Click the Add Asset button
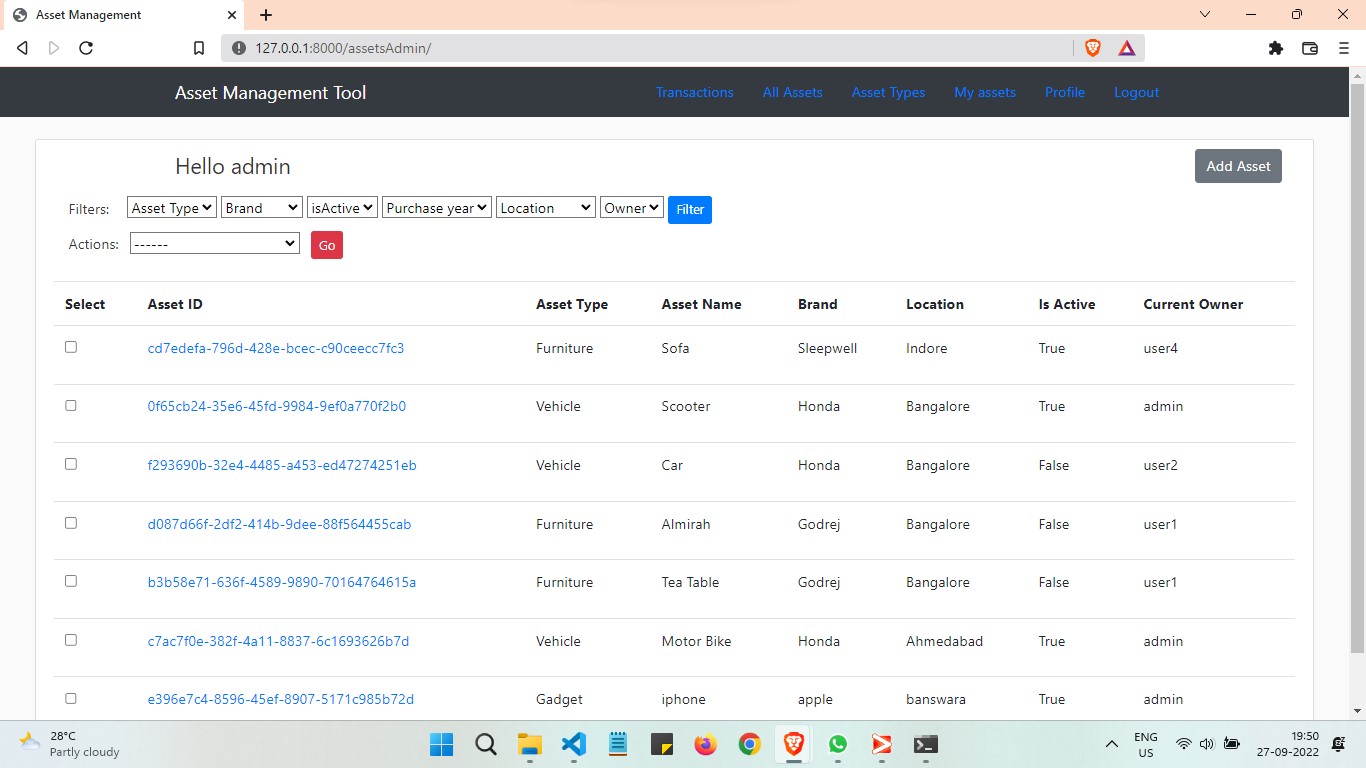This screenshot has height=768, width=1366. click(1238, 166)
